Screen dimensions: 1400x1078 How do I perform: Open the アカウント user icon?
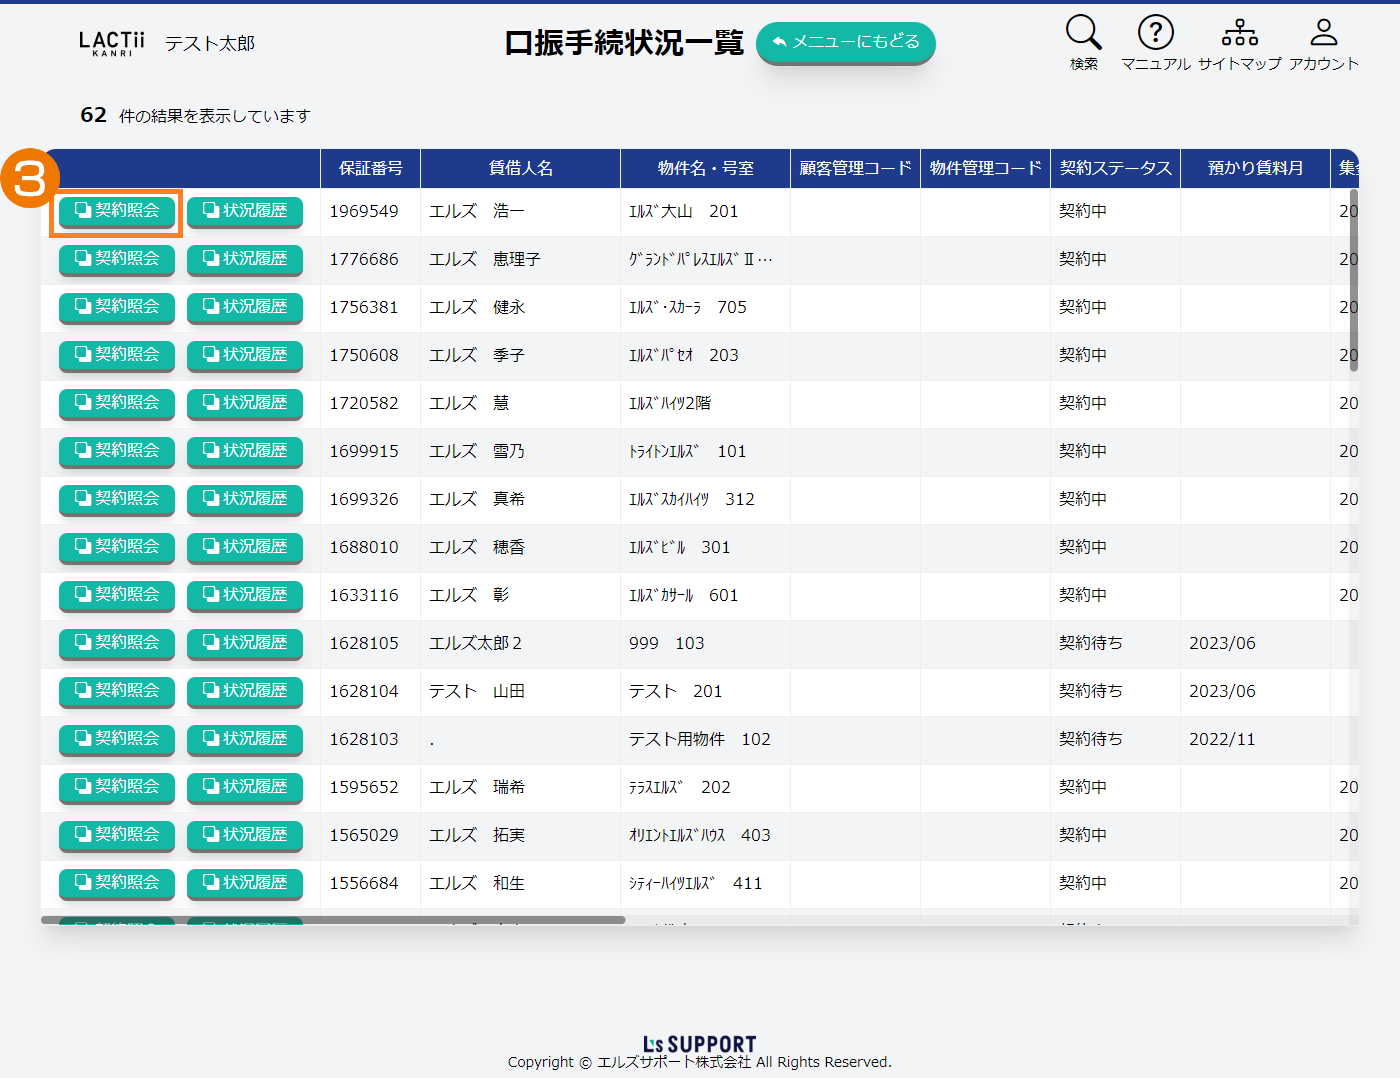pyautogui.click(x=1323, y=42)
